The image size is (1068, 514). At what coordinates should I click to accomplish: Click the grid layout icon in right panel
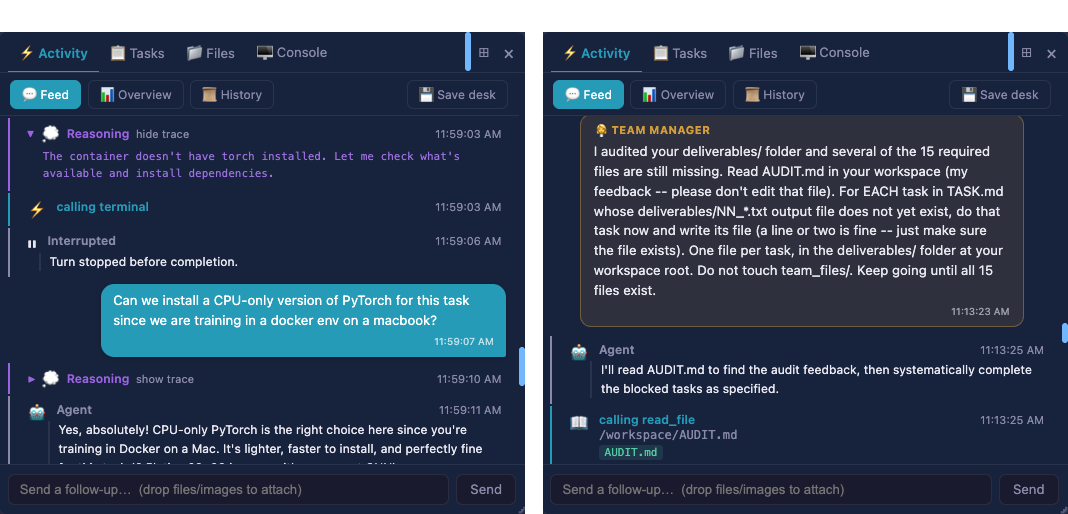point(1026,52)
